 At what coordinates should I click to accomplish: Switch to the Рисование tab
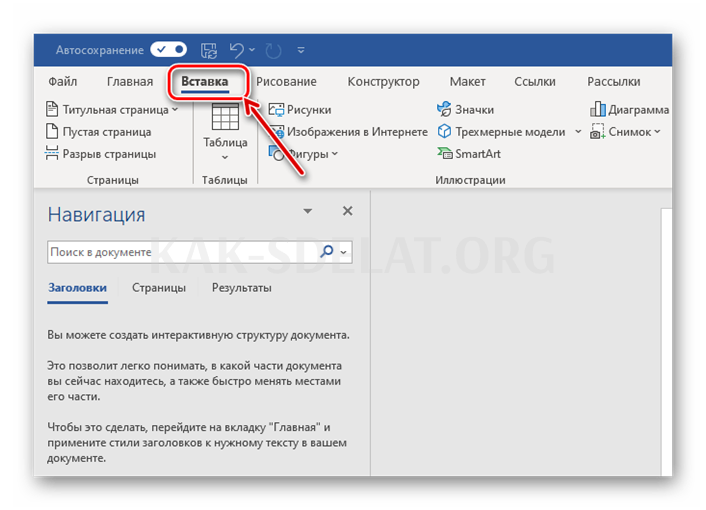pyautogui.click(x=286, y=81)
